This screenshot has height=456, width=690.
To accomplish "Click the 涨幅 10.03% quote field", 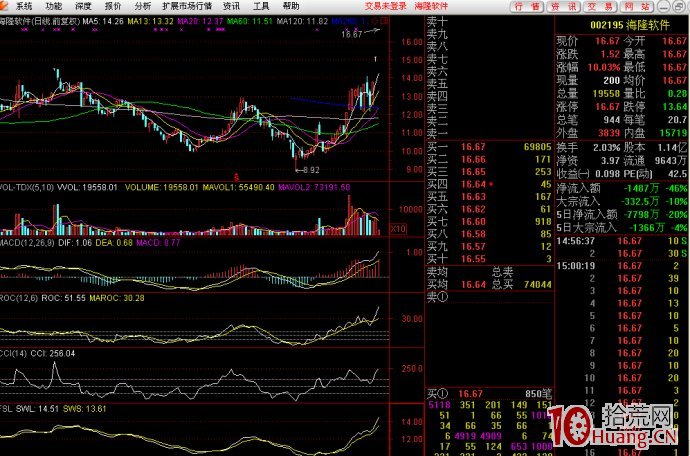I will [588, 67].
